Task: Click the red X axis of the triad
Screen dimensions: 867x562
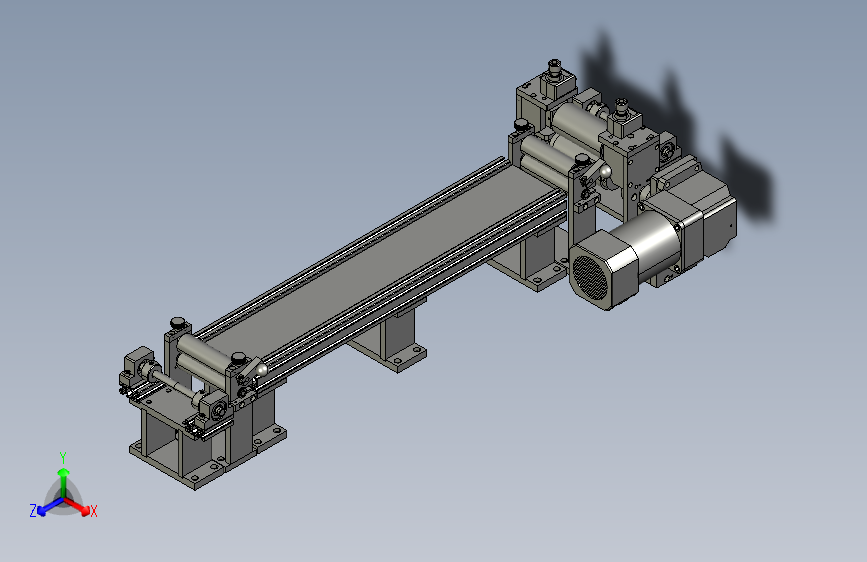Action: pyautogui.click(x=77, y=506)
